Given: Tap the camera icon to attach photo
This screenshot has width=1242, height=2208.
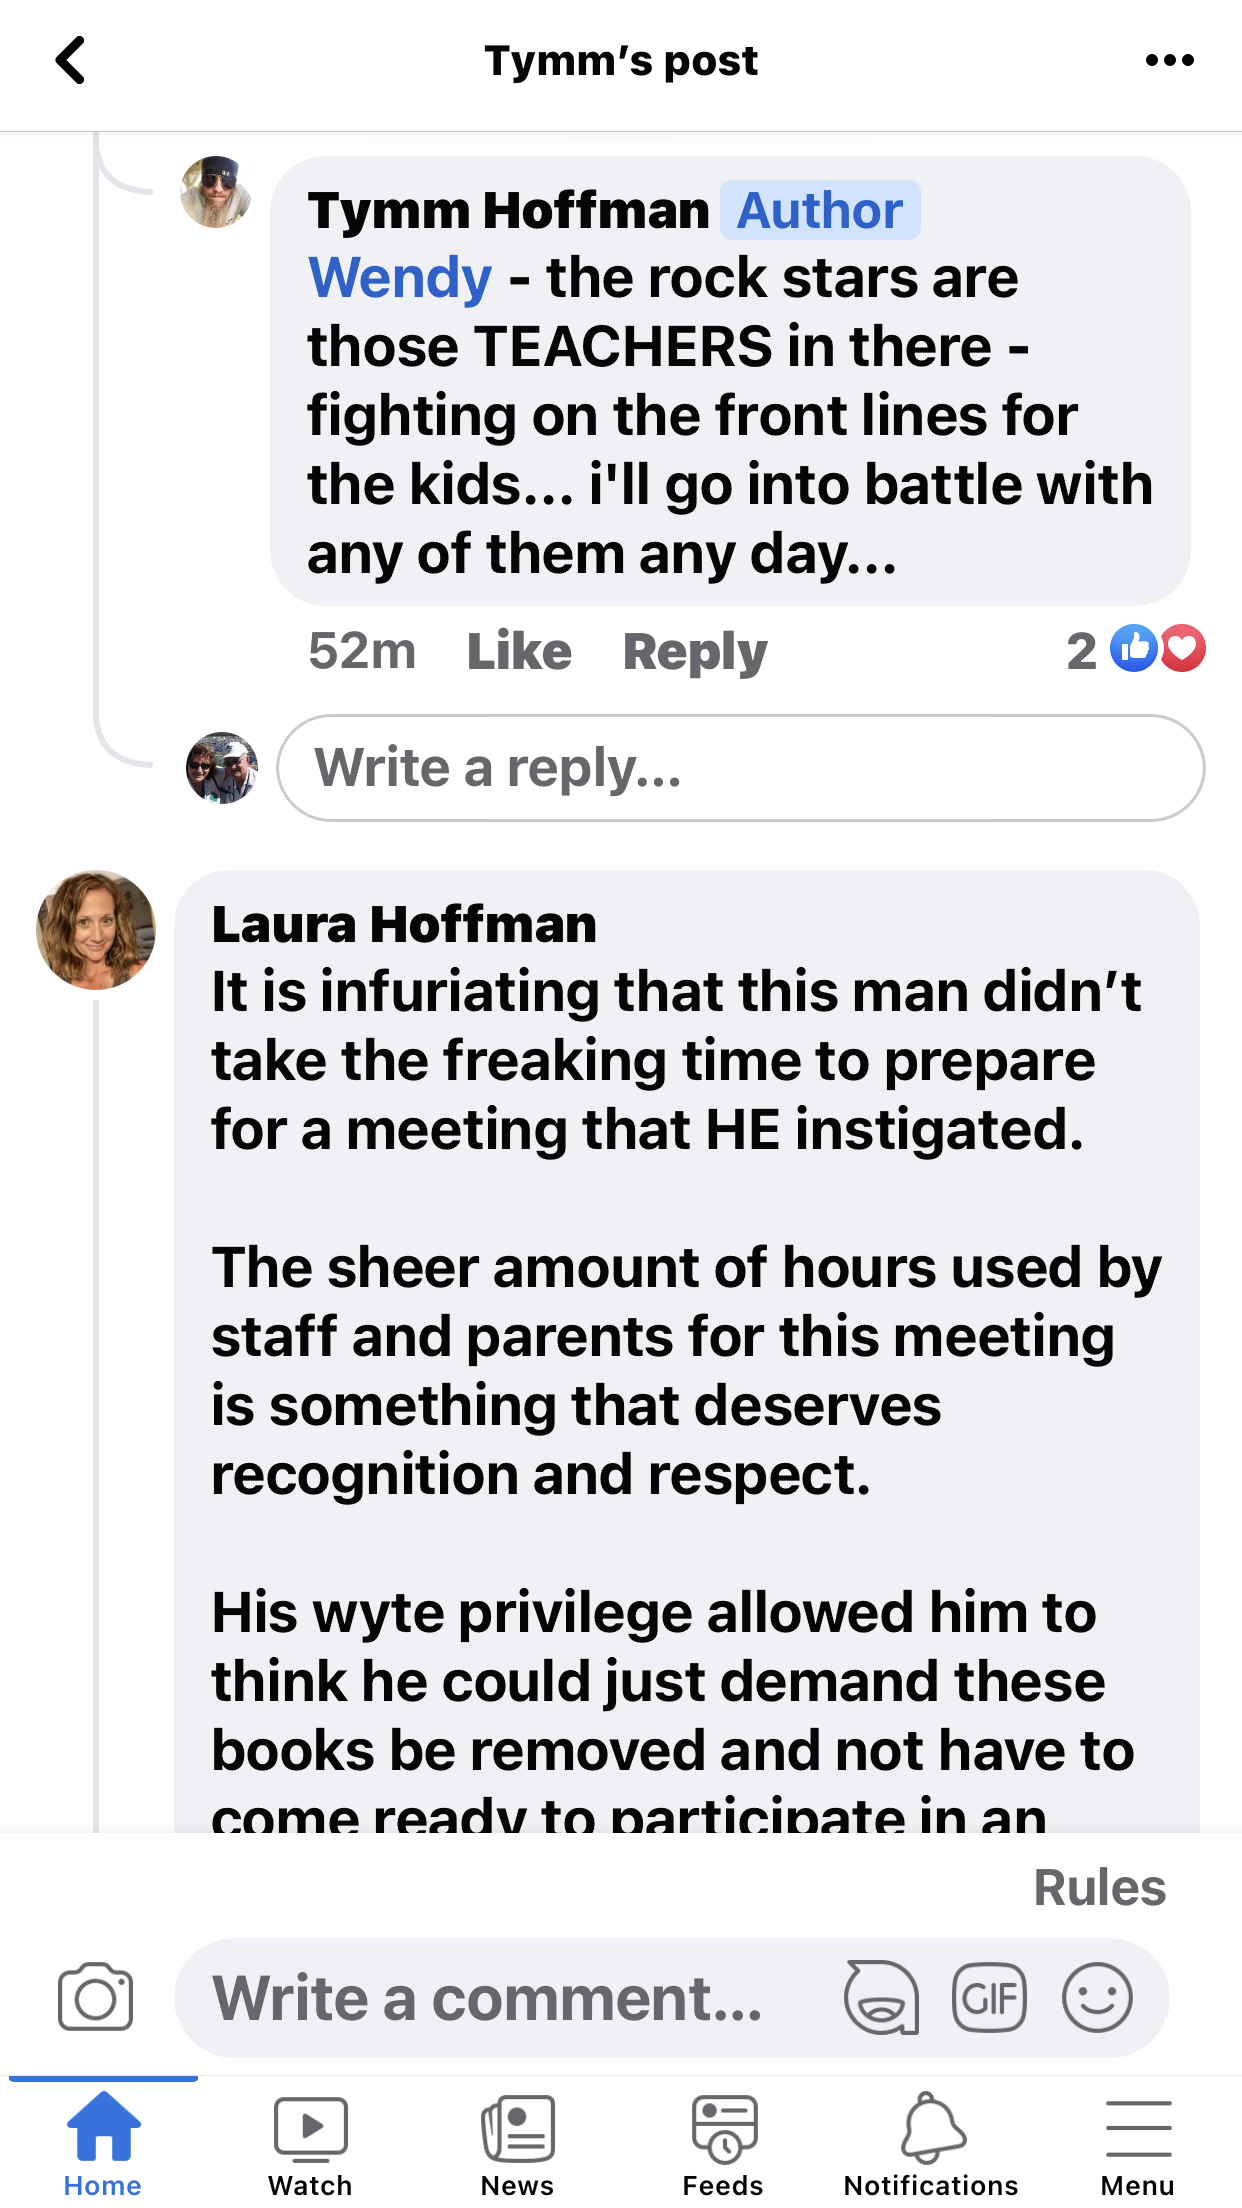Looking at the screenshot, I should click(95, 1997).
